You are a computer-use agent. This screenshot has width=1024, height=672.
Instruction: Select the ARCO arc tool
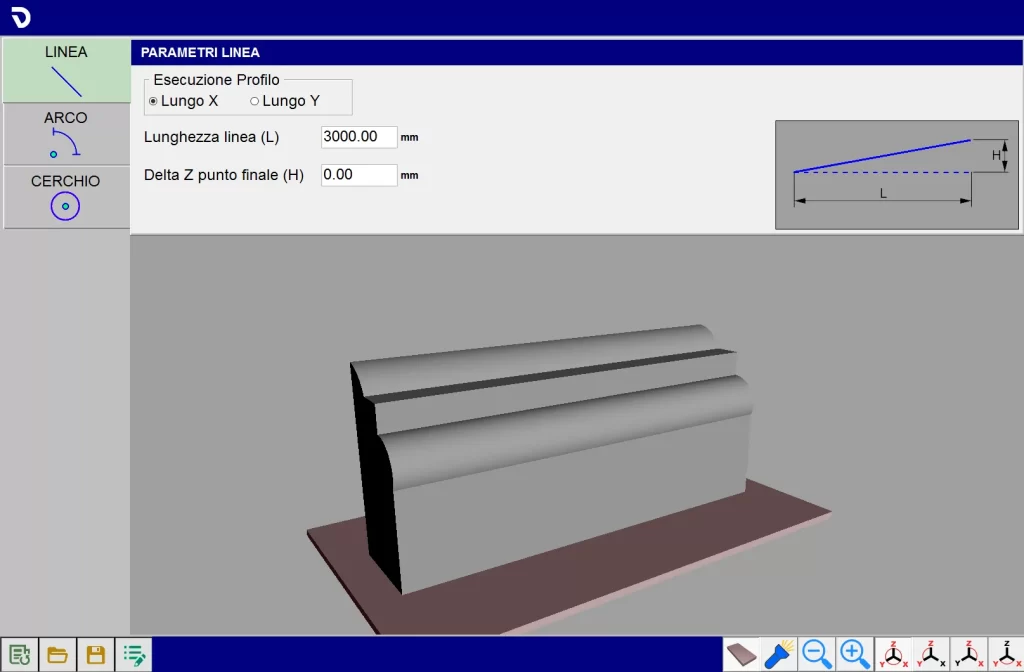[x=66, y=134]
